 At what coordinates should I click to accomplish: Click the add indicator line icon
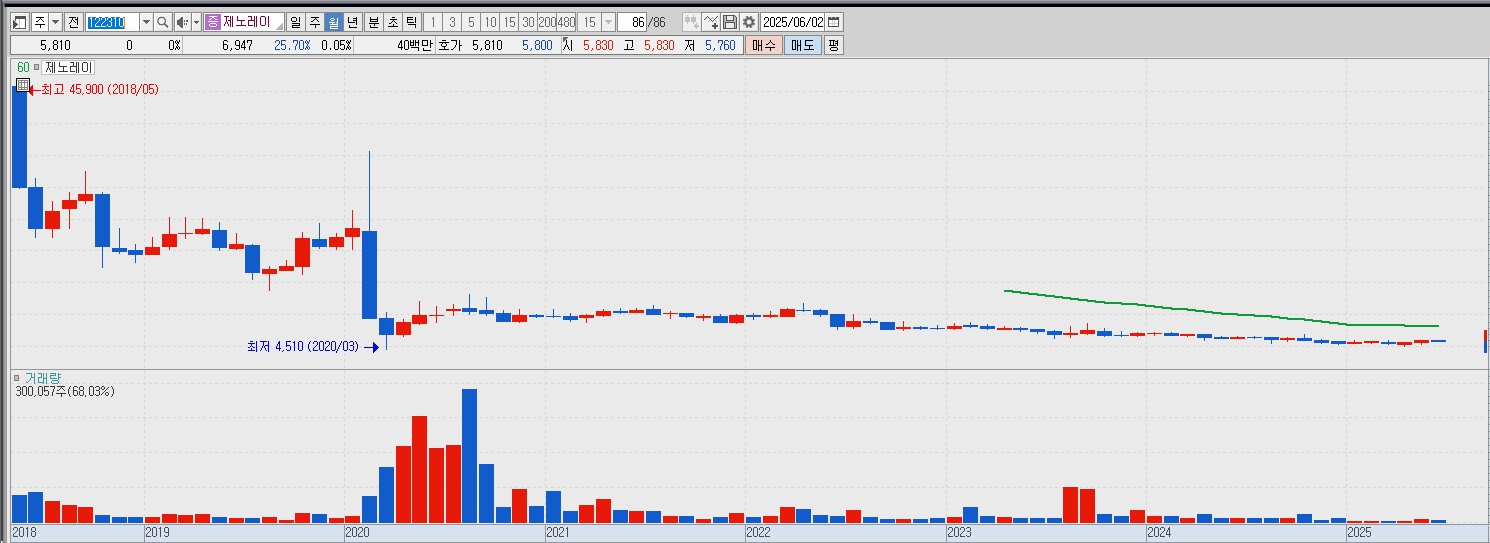coord(710,22)
